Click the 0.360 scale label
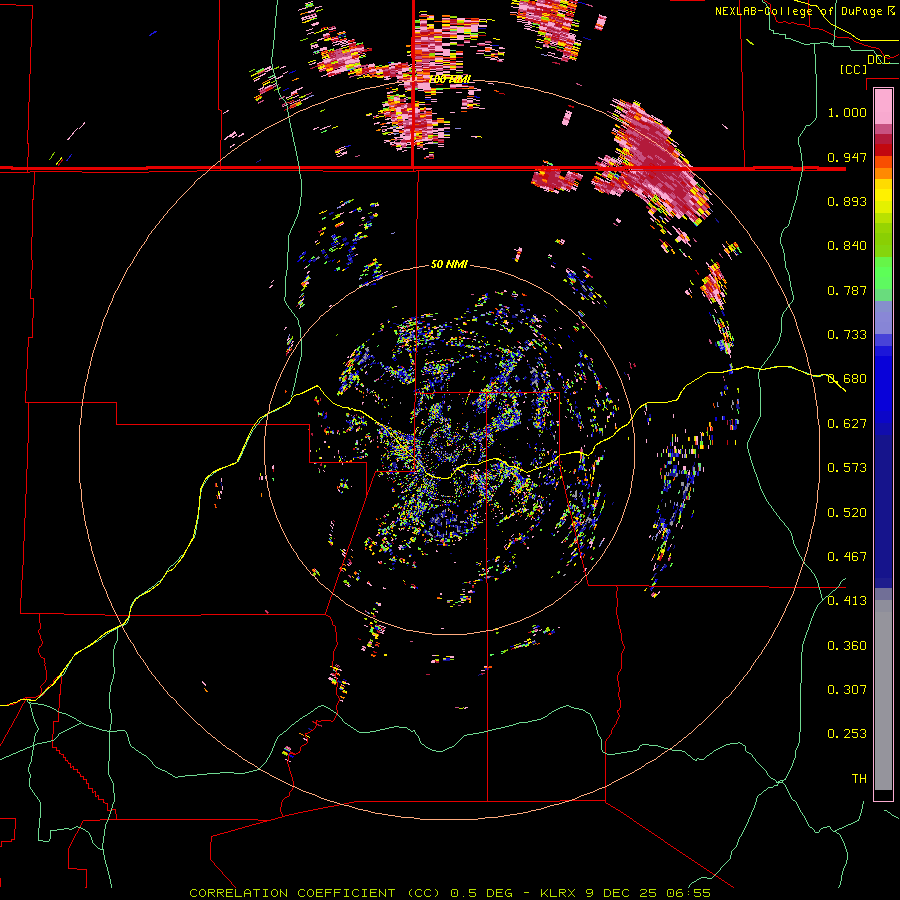Image resolution: width=900 pixels, height=900 pixels. click(847, 646)
